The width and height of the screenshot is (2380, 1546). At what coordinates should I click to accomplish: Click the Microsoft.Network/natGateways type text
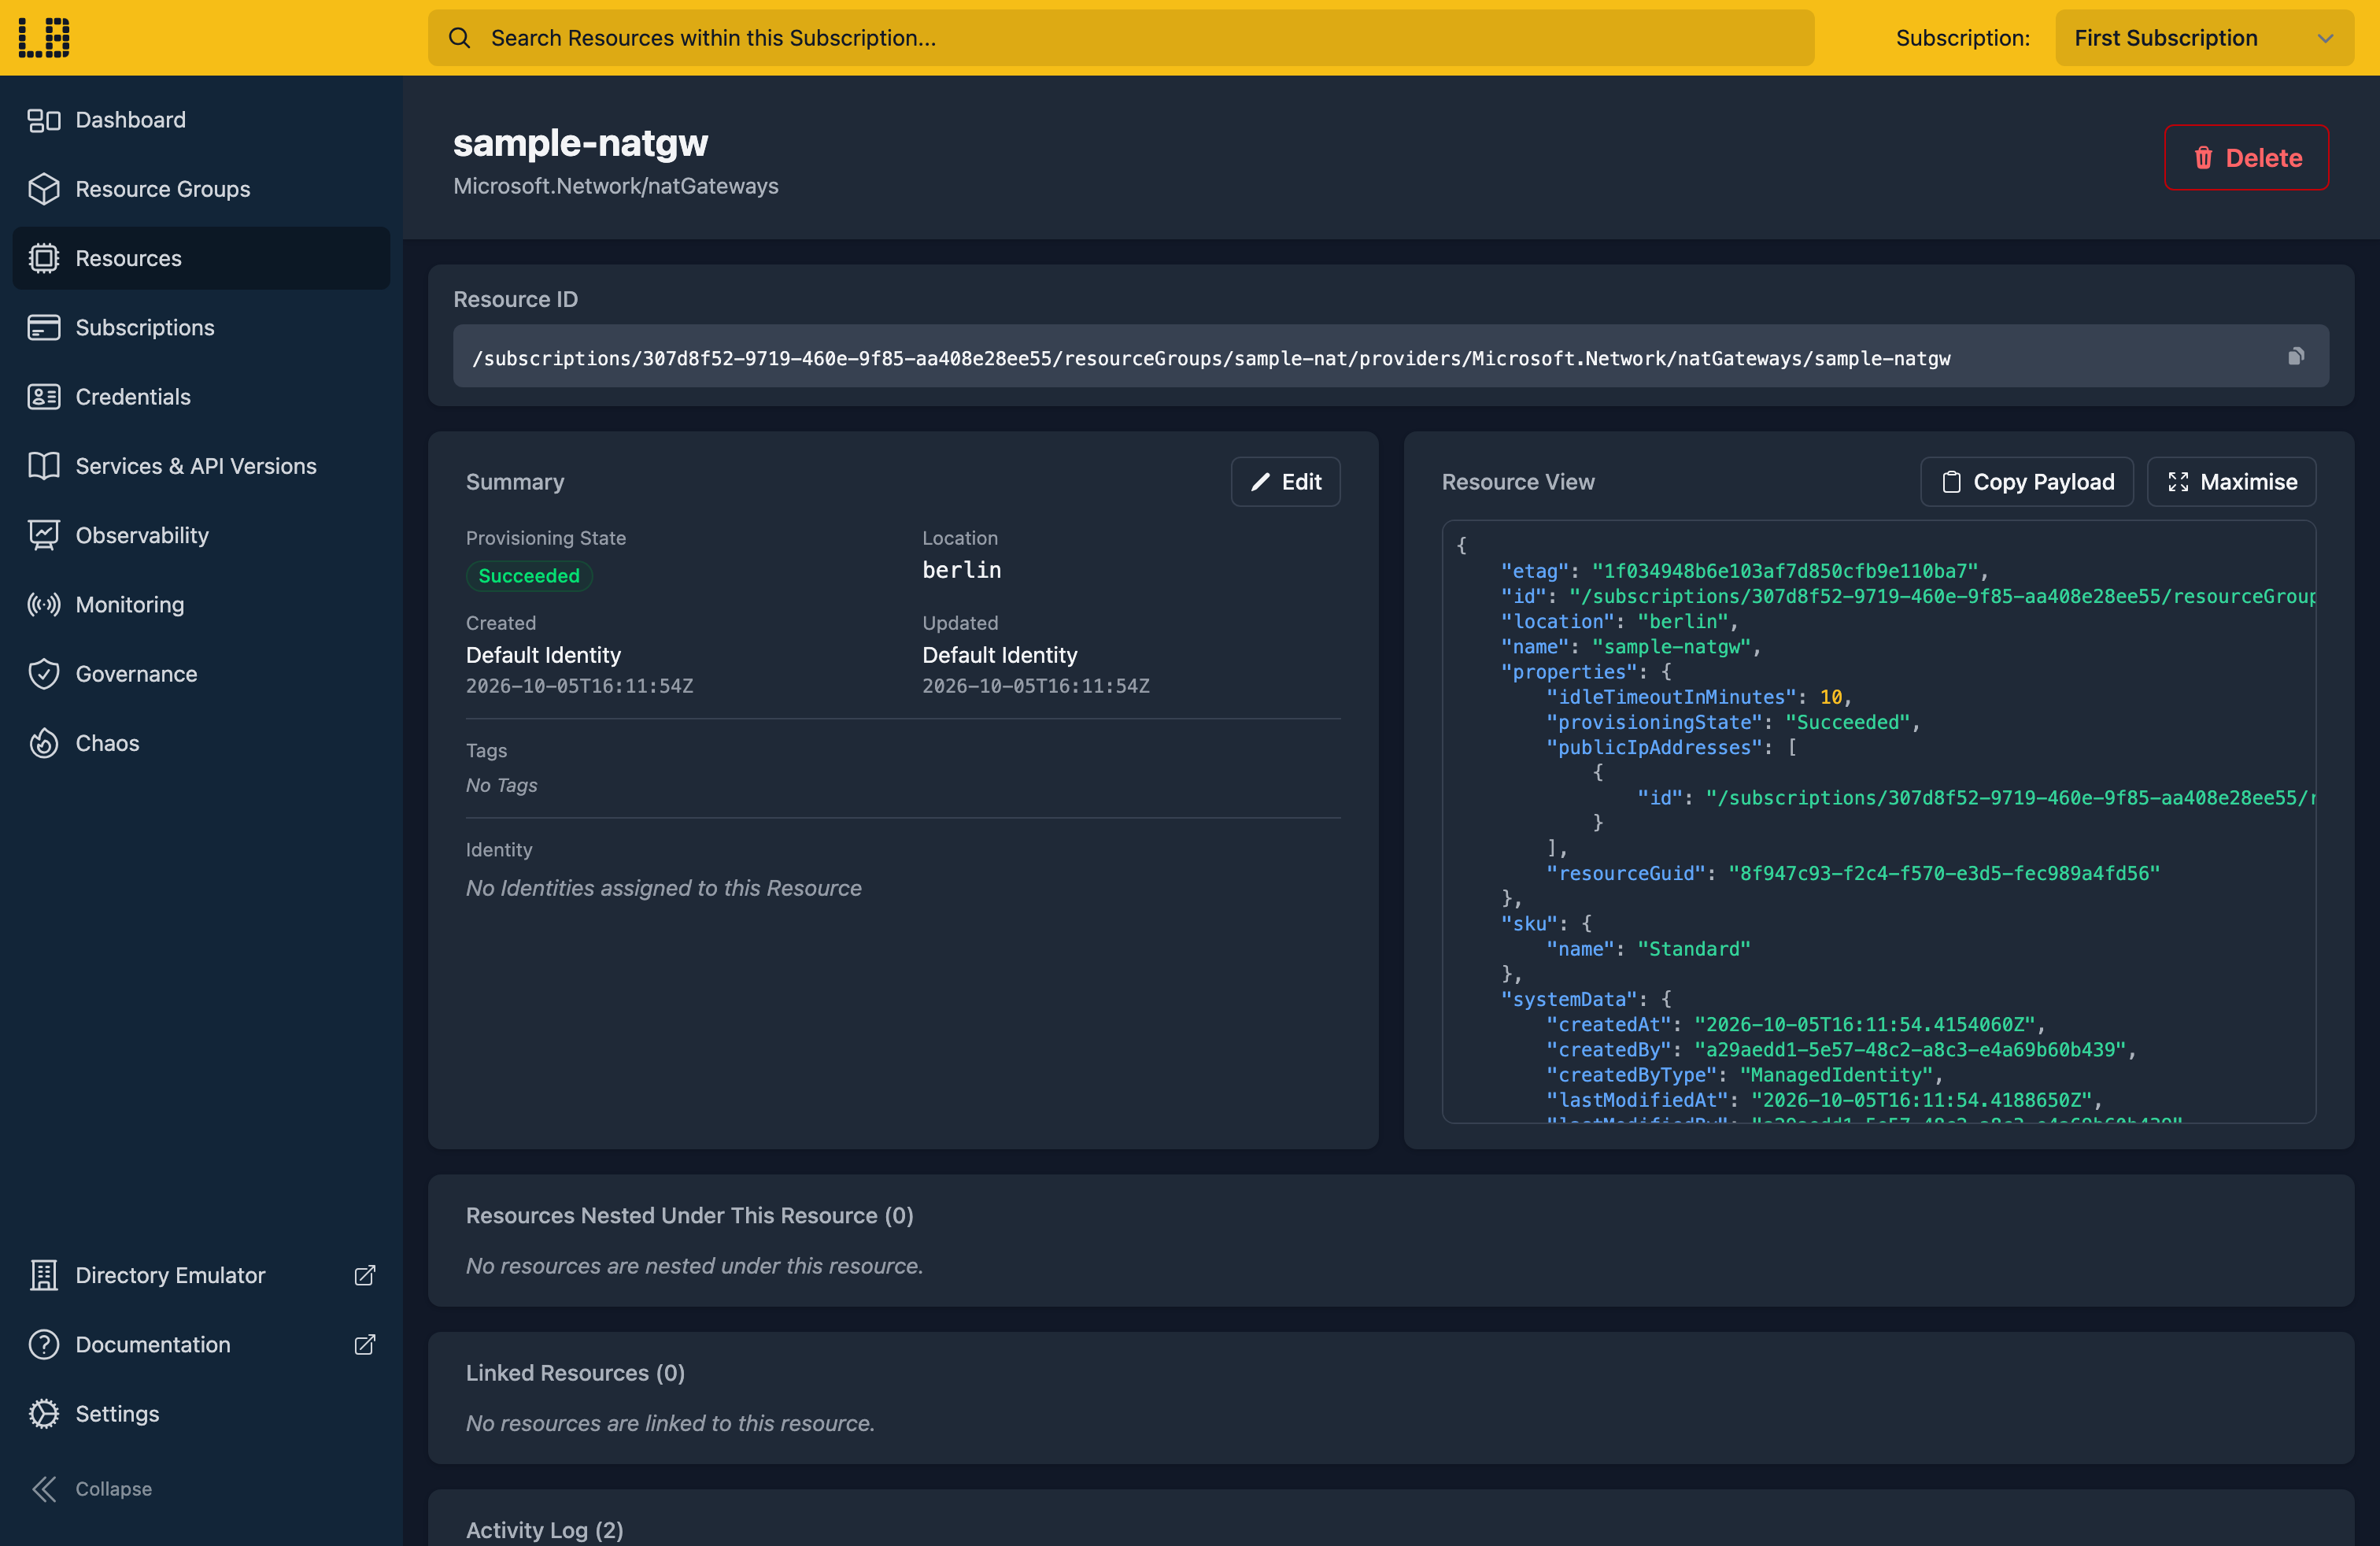point(616,186)
